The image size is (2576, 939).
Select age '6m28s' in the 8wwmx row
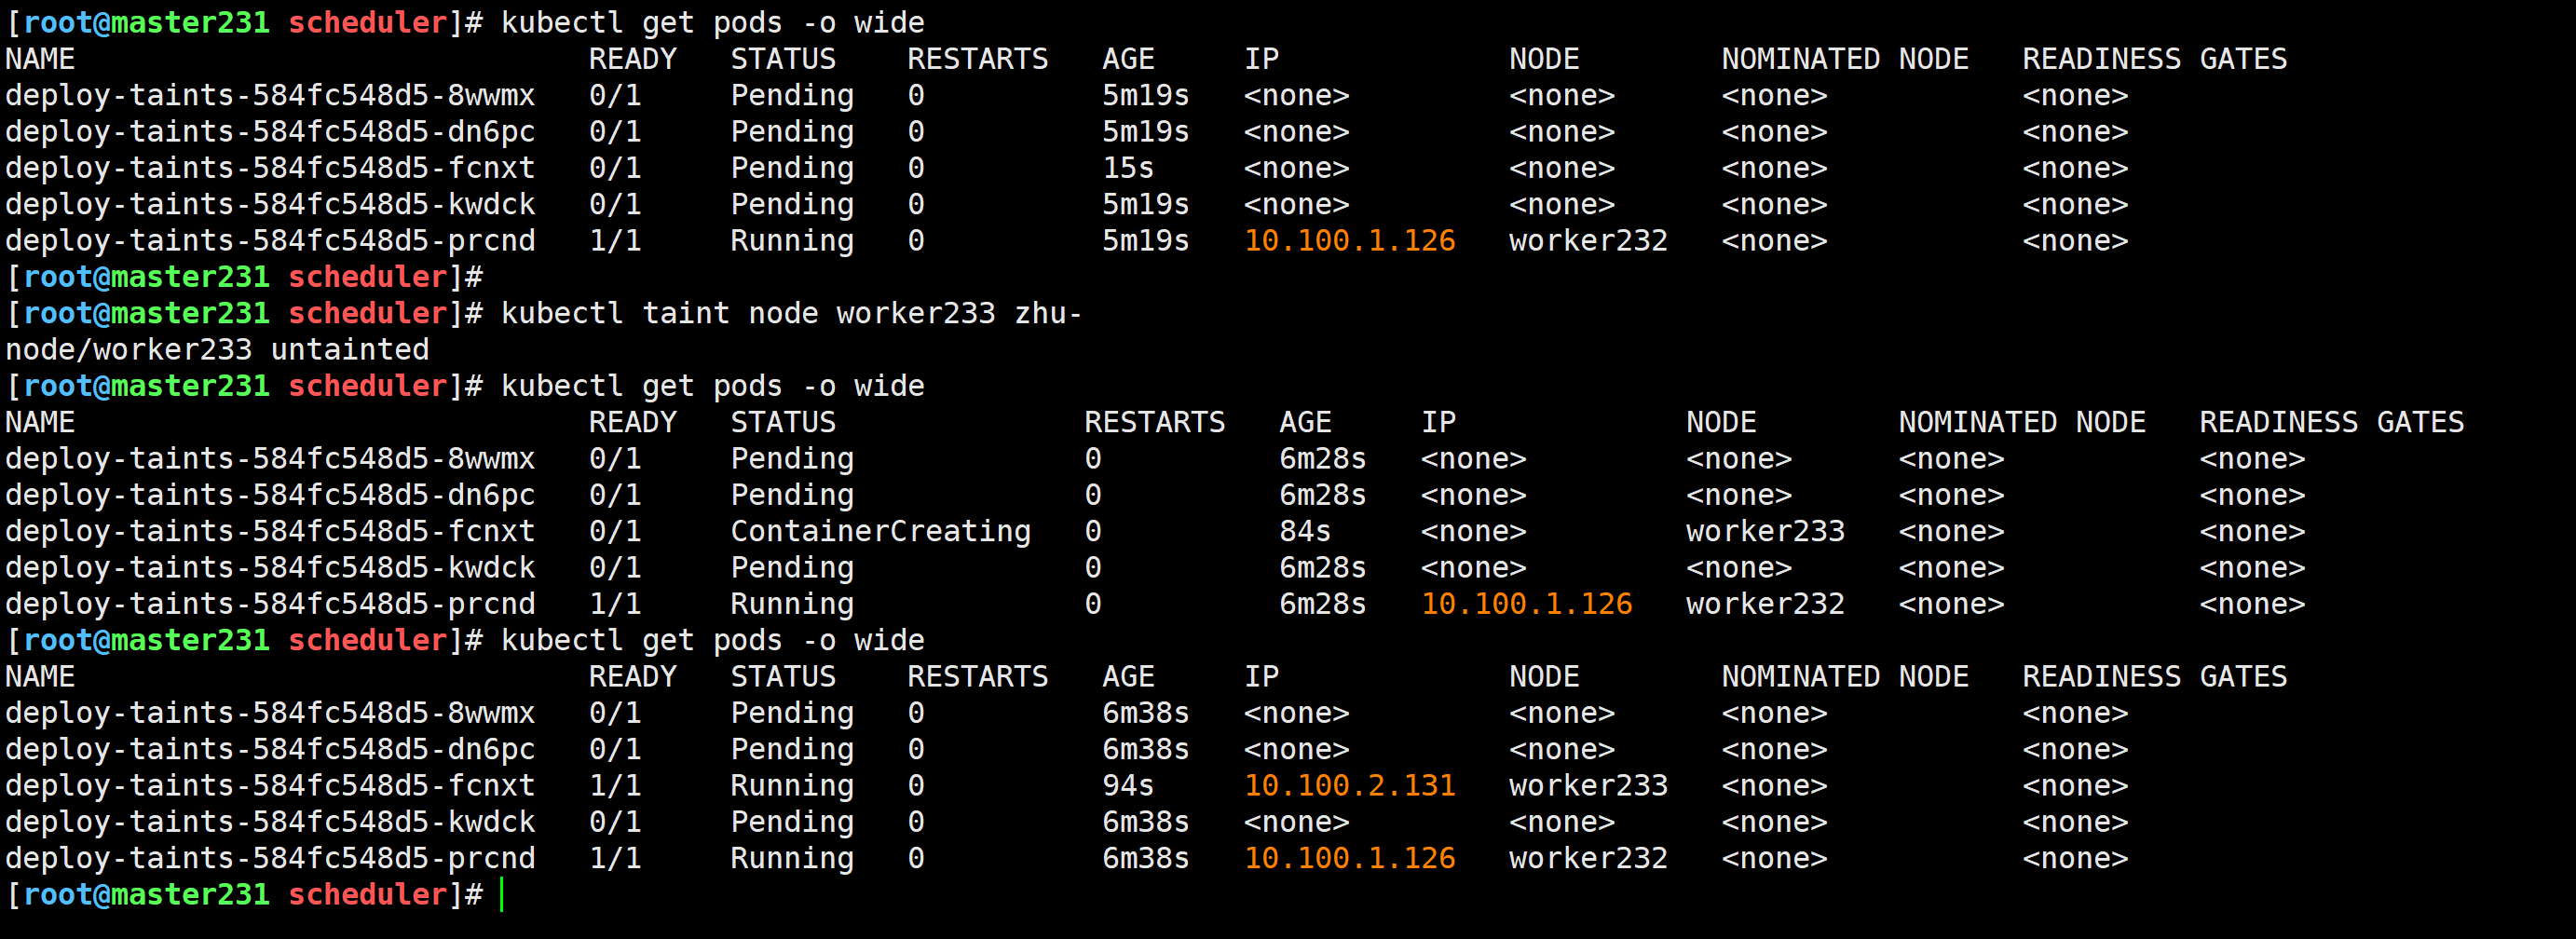pos(1322,458)
